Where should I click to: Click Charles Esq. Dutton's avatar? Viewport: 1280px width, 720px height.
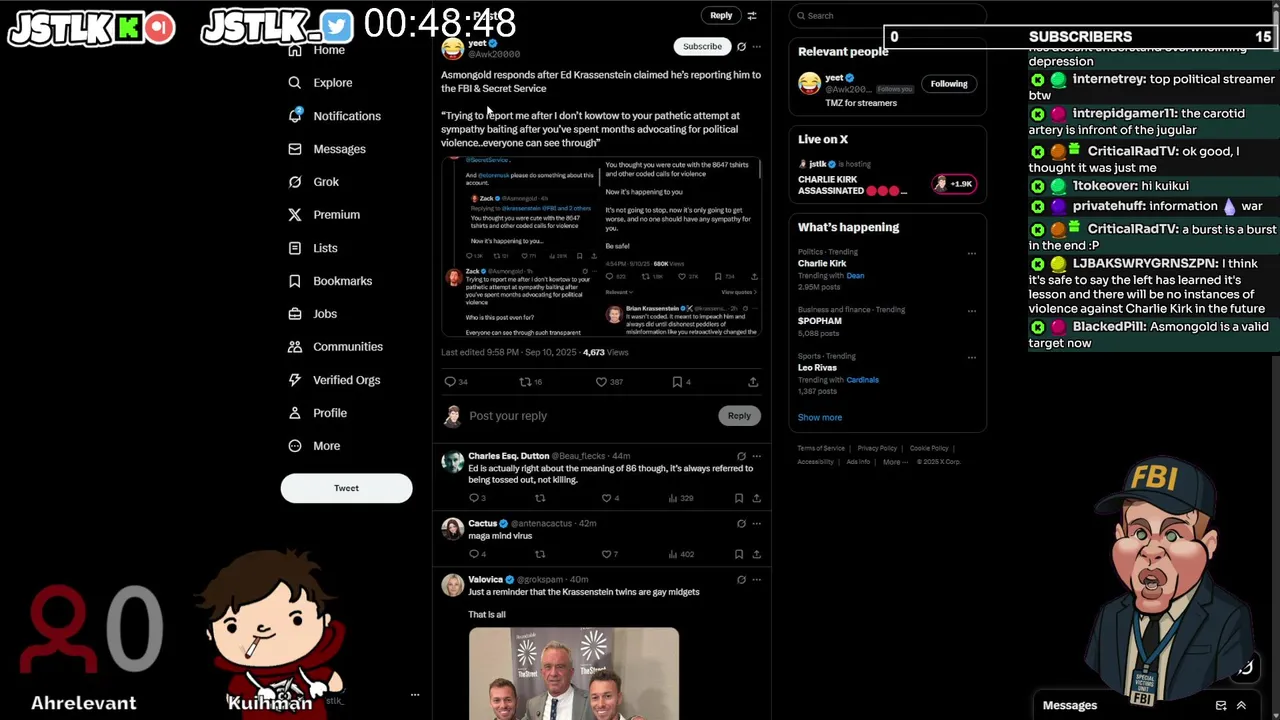coord(452,462)
